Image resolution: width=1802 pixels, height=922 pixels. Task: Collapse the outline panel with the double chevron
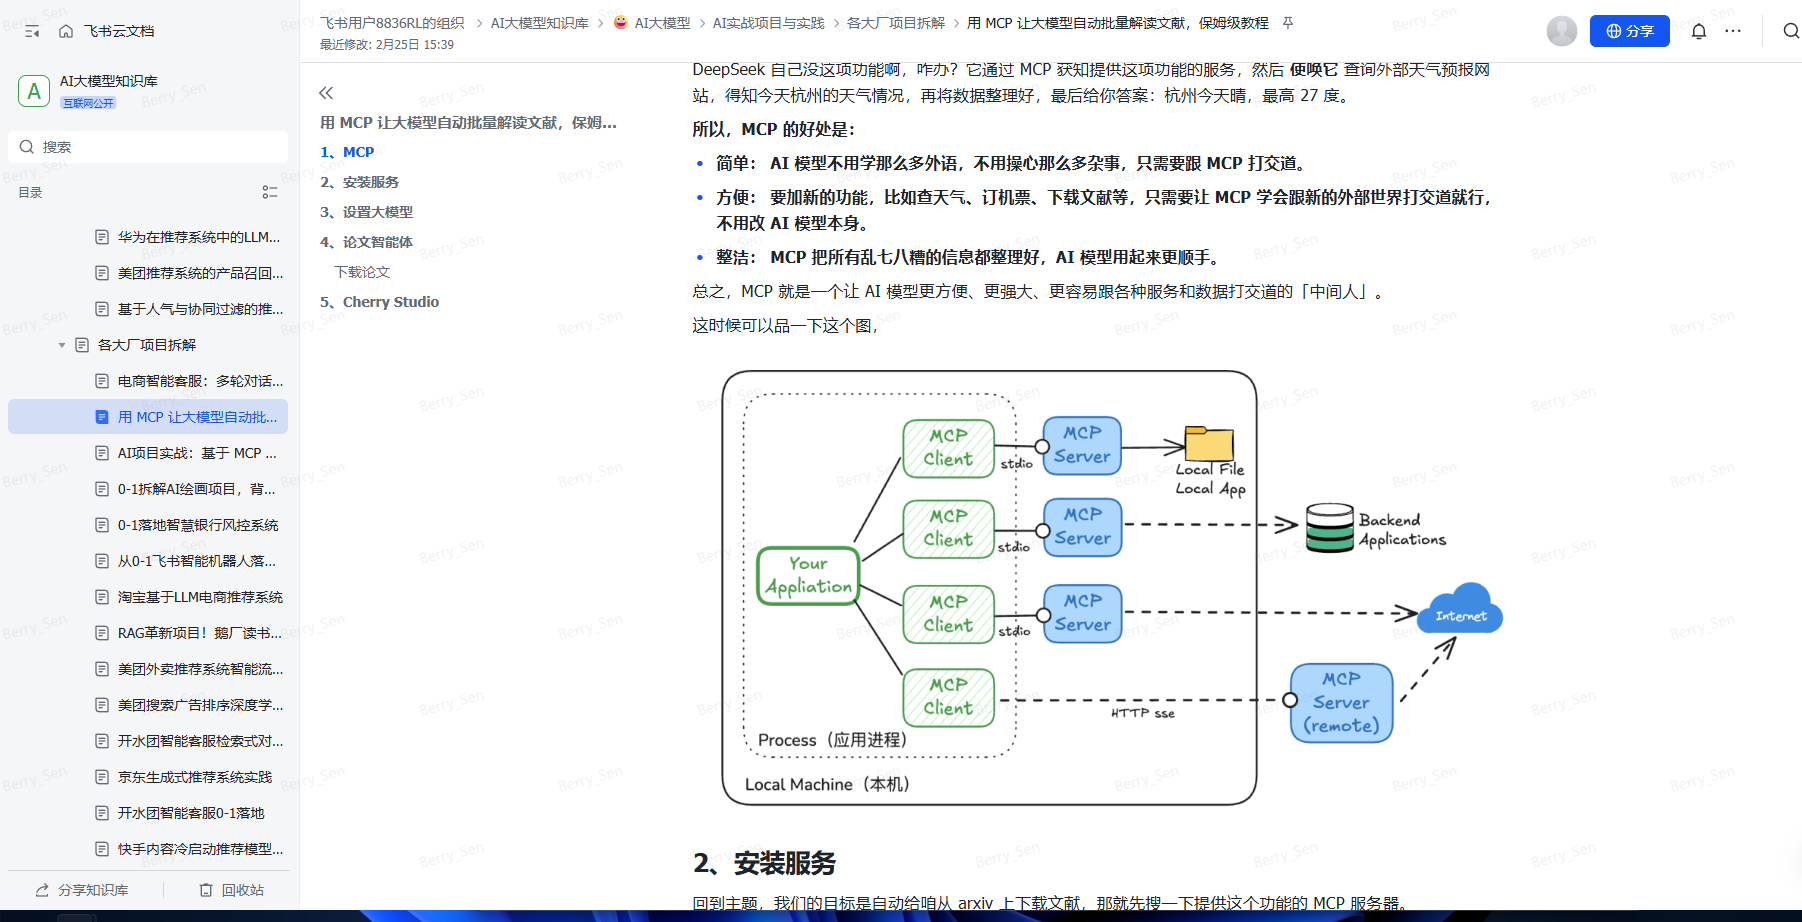[x=326, y=93]
